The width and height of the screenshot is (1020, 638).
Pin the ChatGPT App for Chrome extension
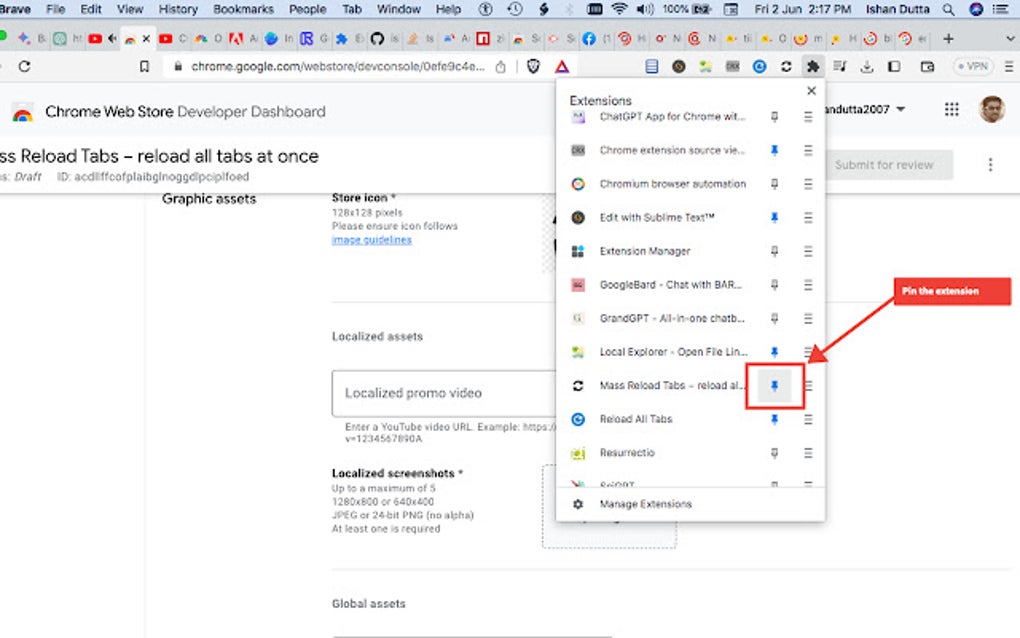(x=774, y=117)
